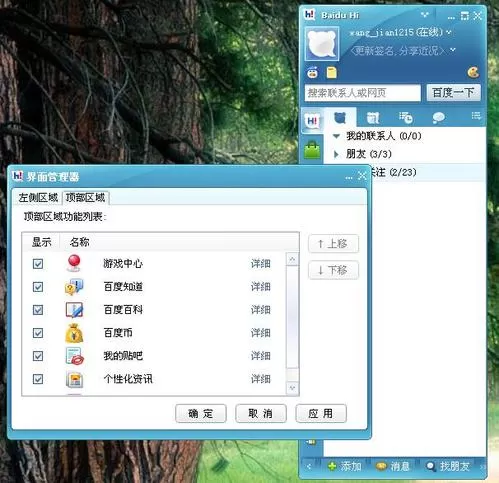Switch to the 左侧区域 tab
The image size is (499, 483).
38,198
